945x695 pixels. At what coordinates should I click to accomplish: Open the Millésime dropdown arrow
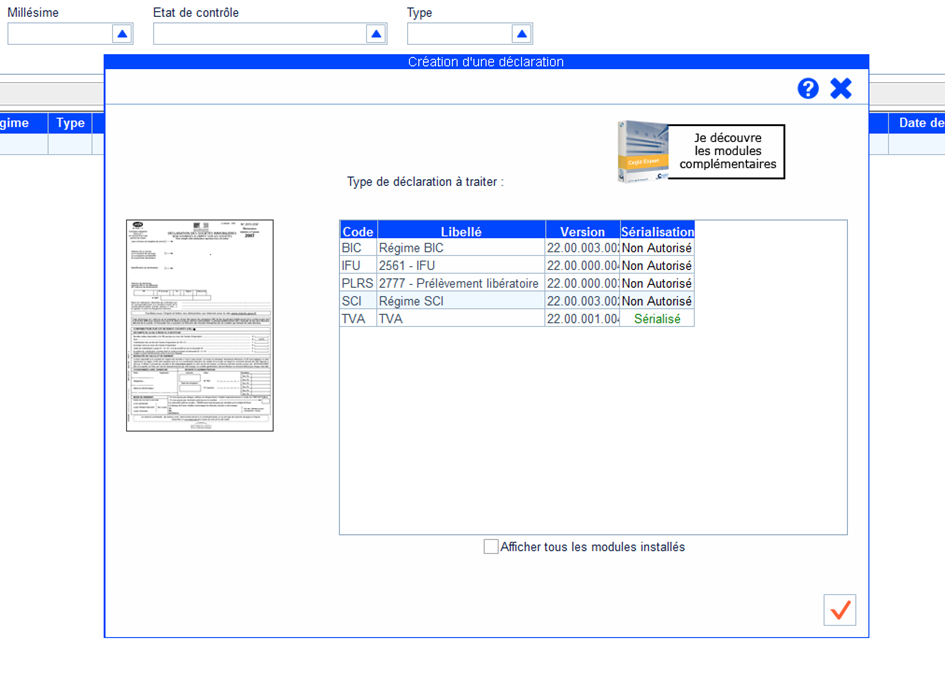click(x=122, y=34)
